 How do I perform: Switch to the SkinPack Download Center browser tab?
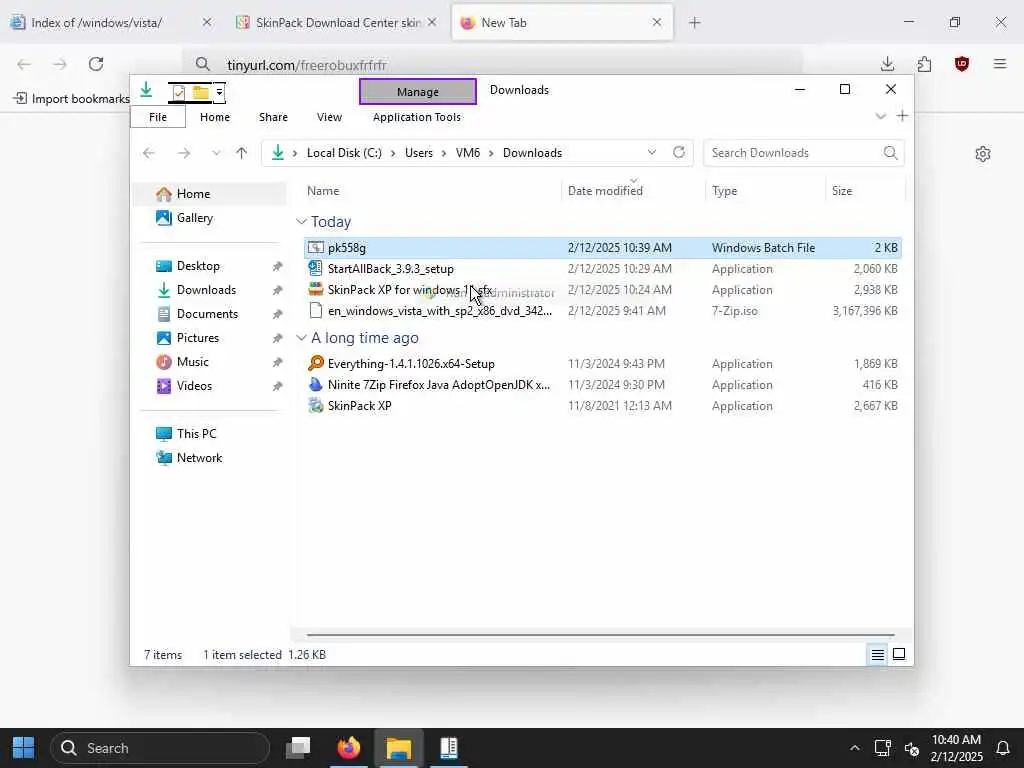336,23
